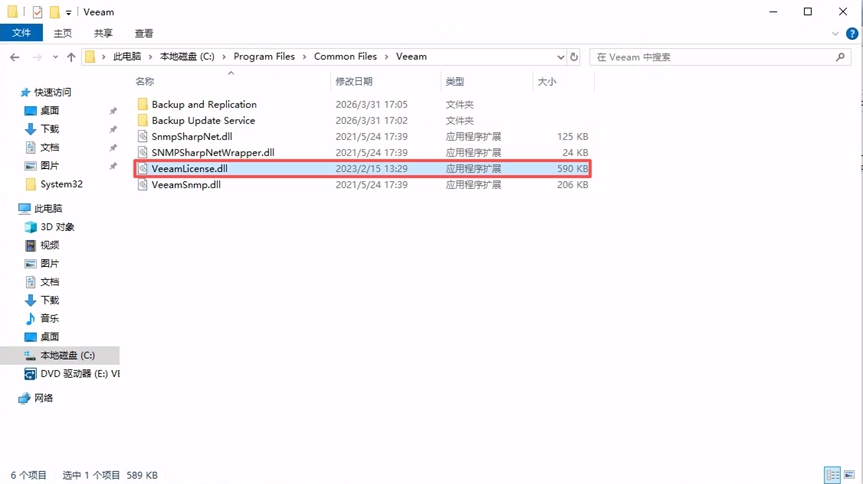Open 网络 in the navigation pane
This screenshot has height=484, width=863.
[43, 398]
